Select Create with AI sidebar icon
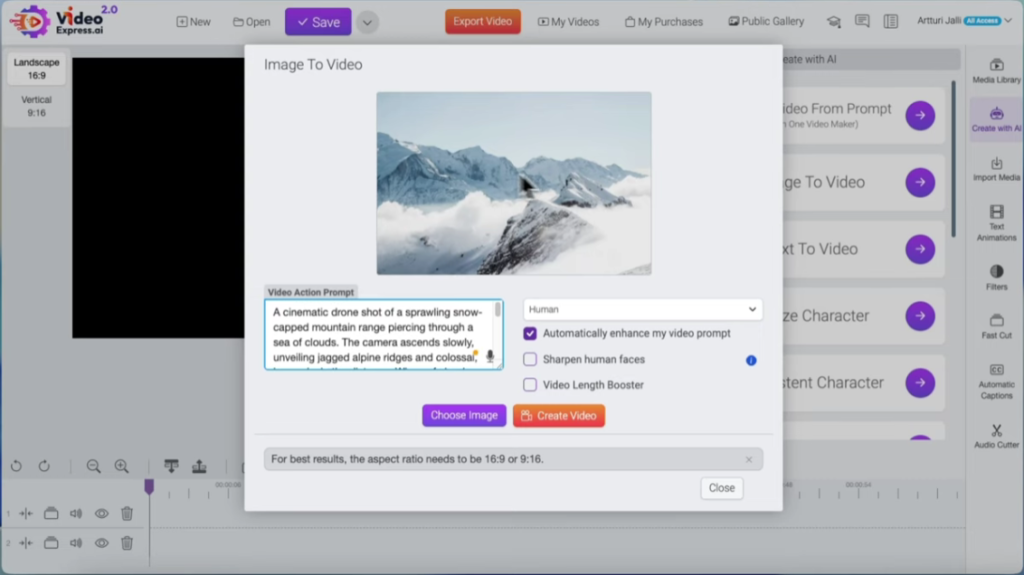The image size is (1024, 575). (996, 120)
